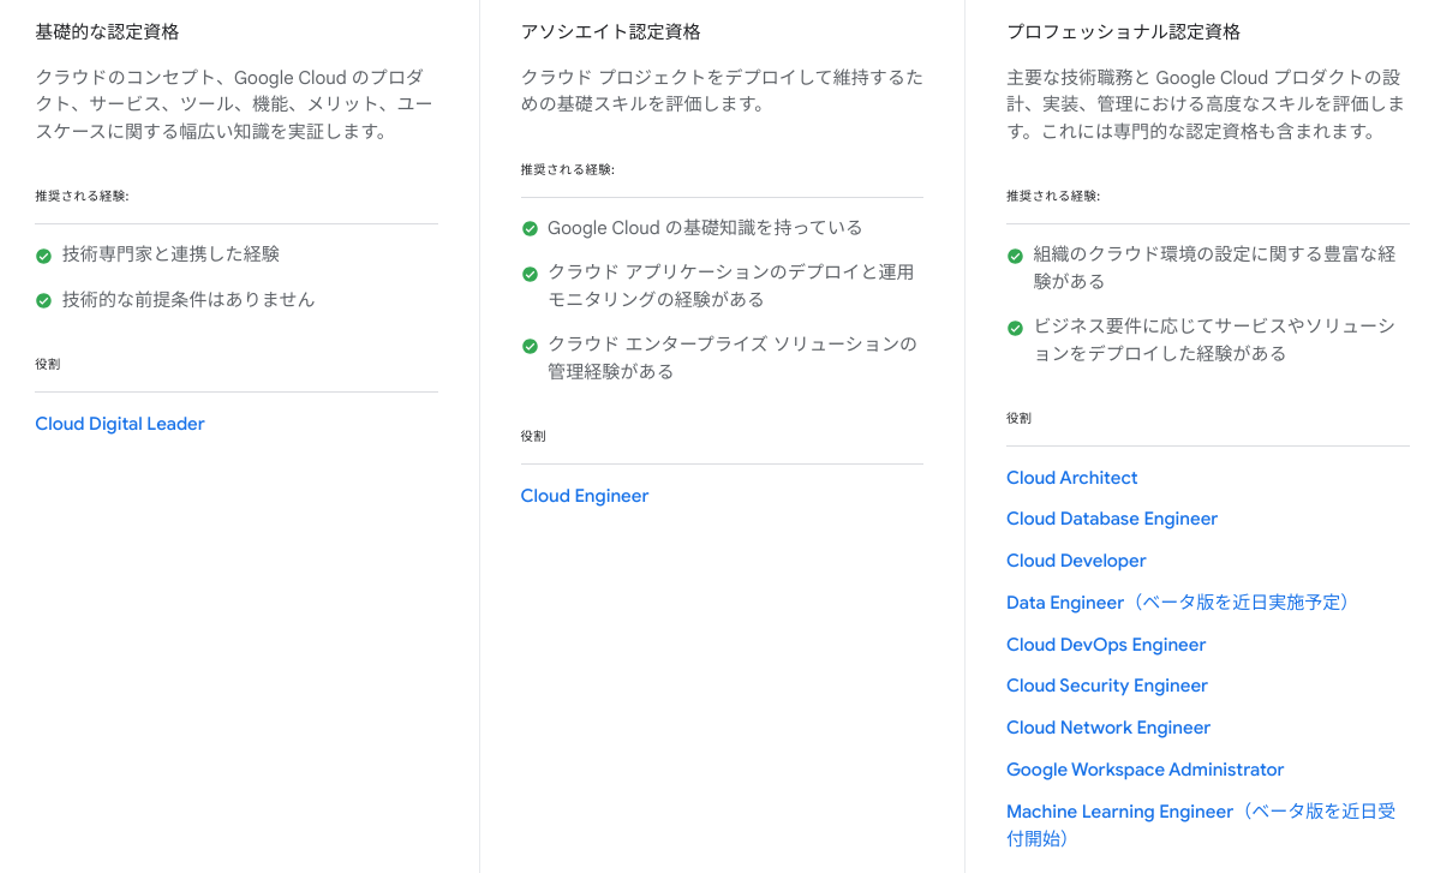Click the アソシエイト認定資格 heading
Screen dimensions: 1440x873
[x=610, y=32]
